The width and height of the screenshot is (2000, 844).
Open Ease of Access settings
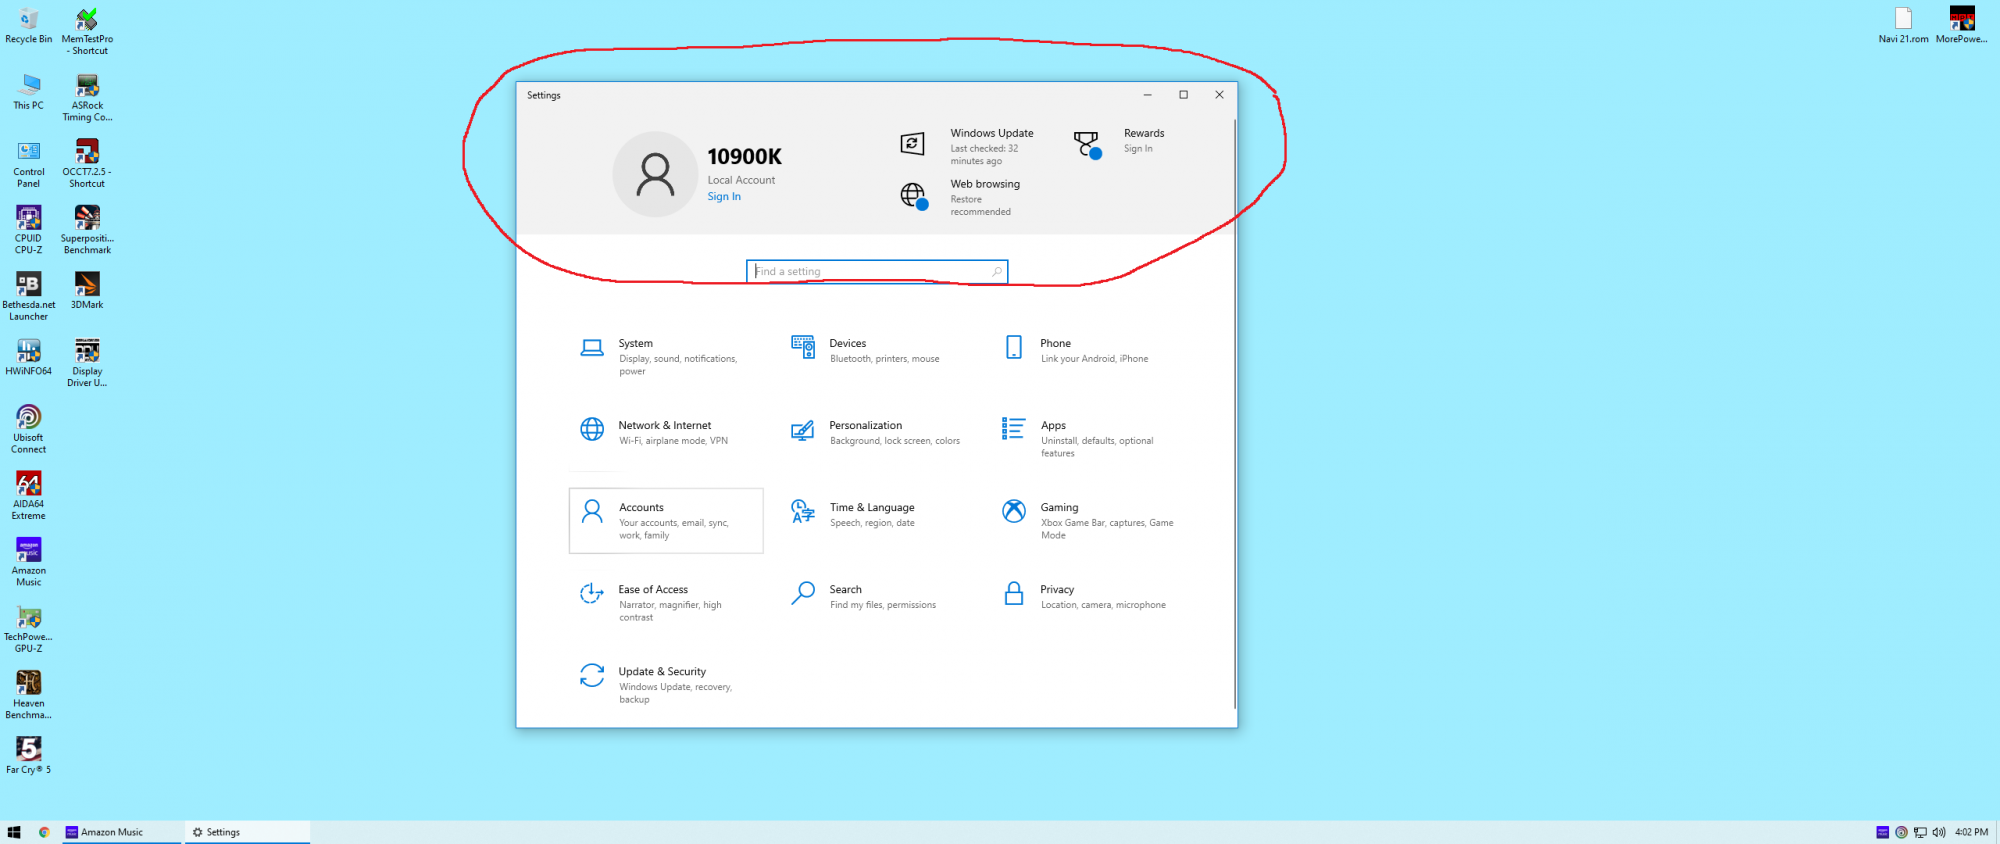coord(665,602)
